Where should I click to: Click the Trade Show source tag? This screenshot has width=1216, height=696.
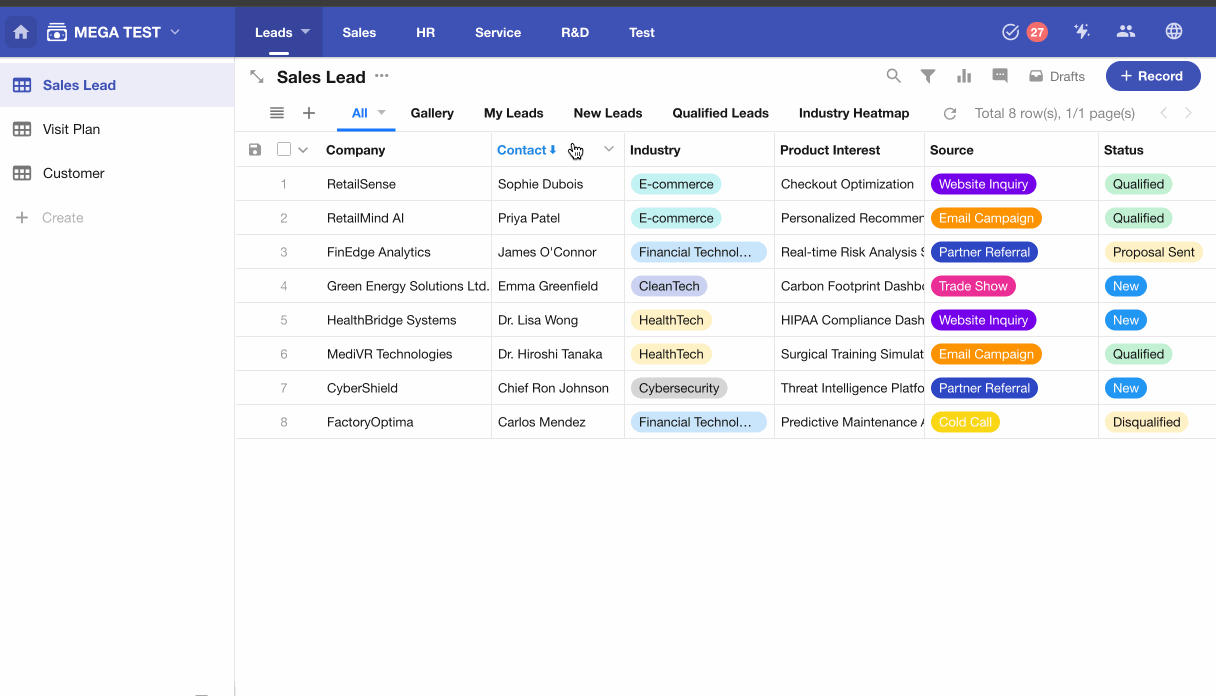[972, 286]
